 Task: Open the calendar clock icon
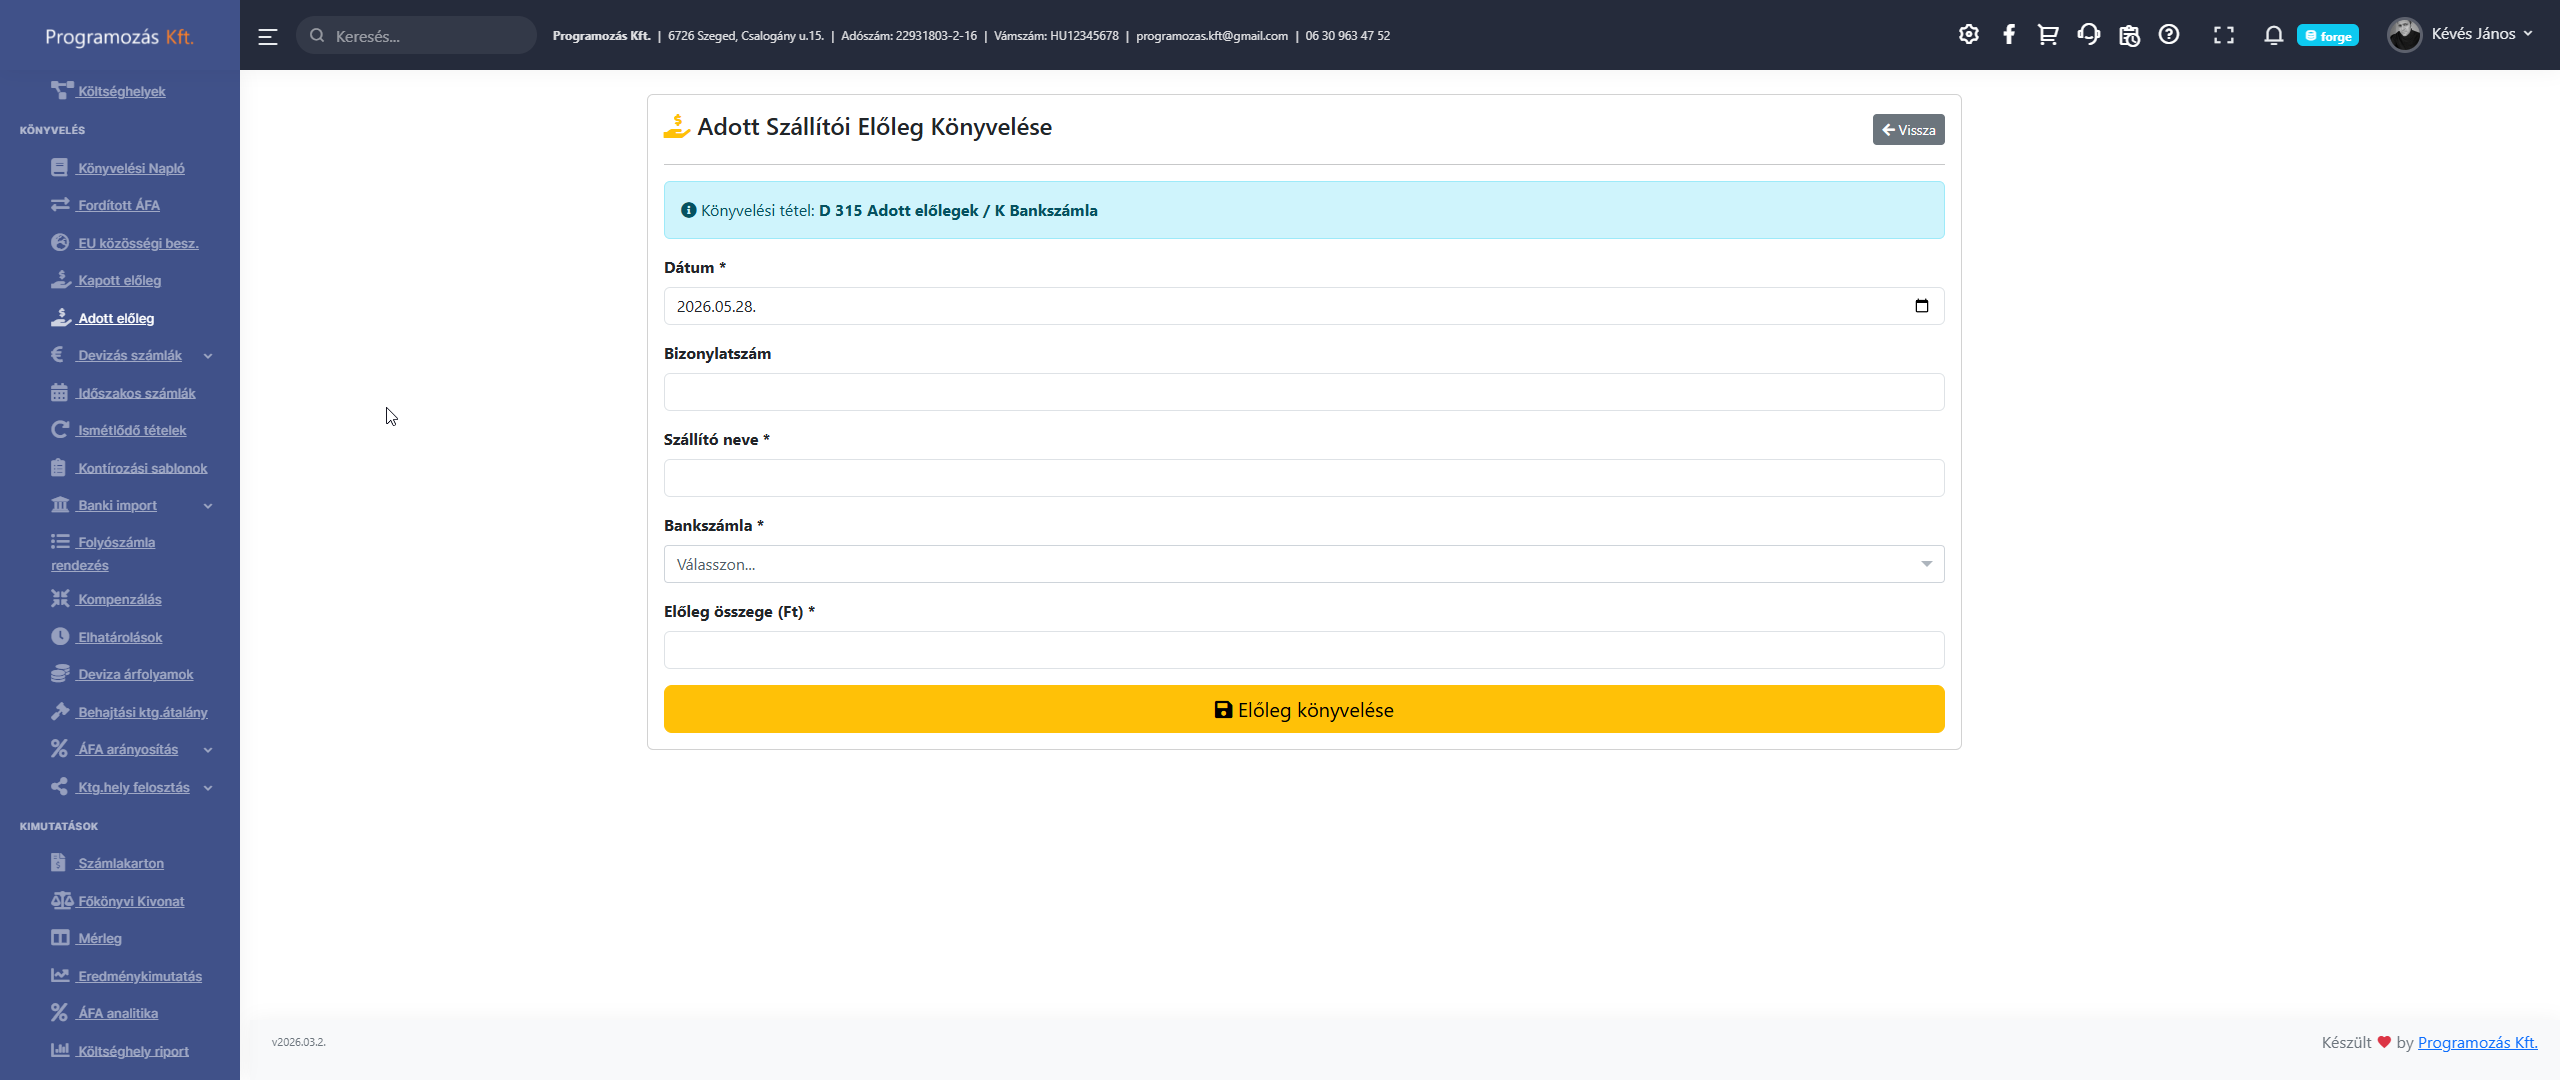pos(2129,35)
